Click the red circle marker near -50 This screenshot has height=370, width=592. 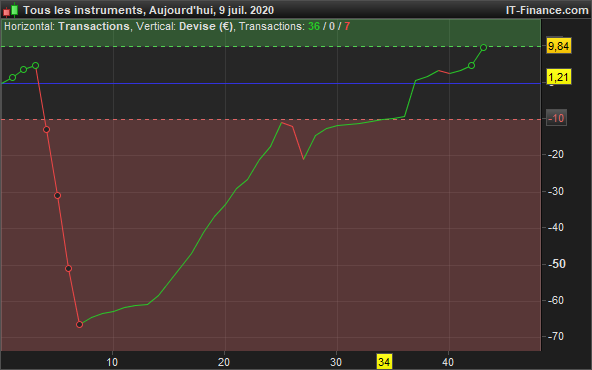pos(68,268)
